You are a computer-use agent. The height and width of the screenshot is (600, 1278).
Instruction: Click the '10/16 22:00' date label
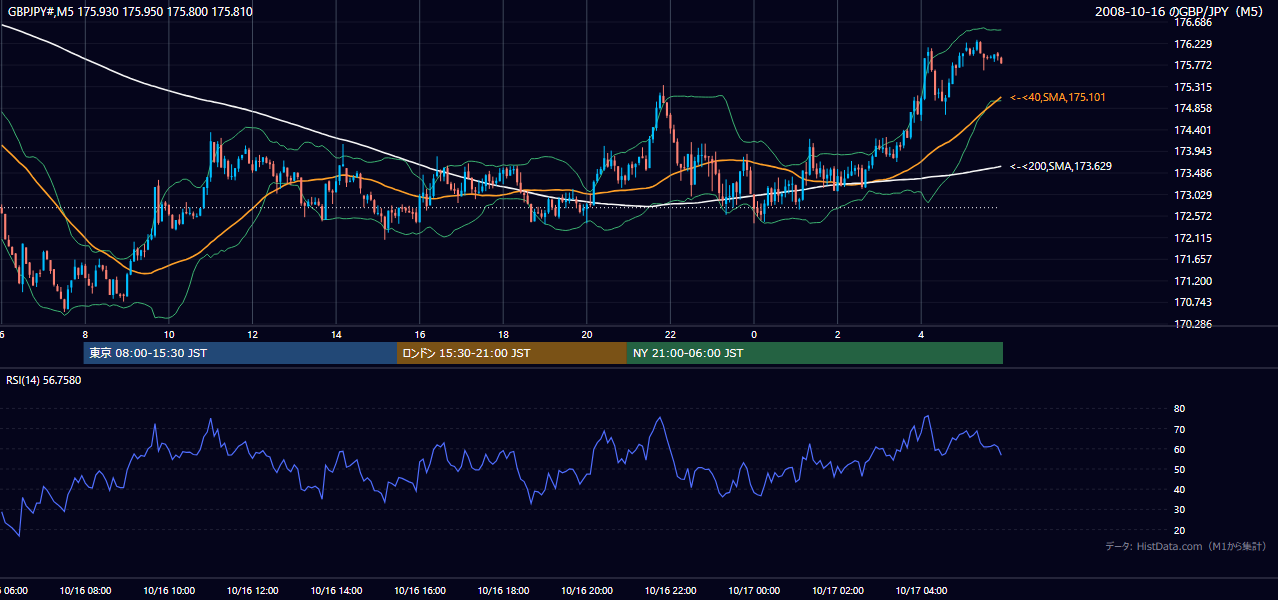point(671,591)
